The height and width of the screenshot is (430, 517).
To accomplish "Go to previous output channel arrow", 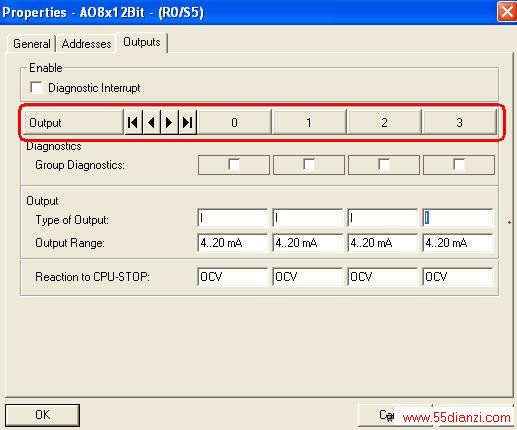I will tap(152, 122).
